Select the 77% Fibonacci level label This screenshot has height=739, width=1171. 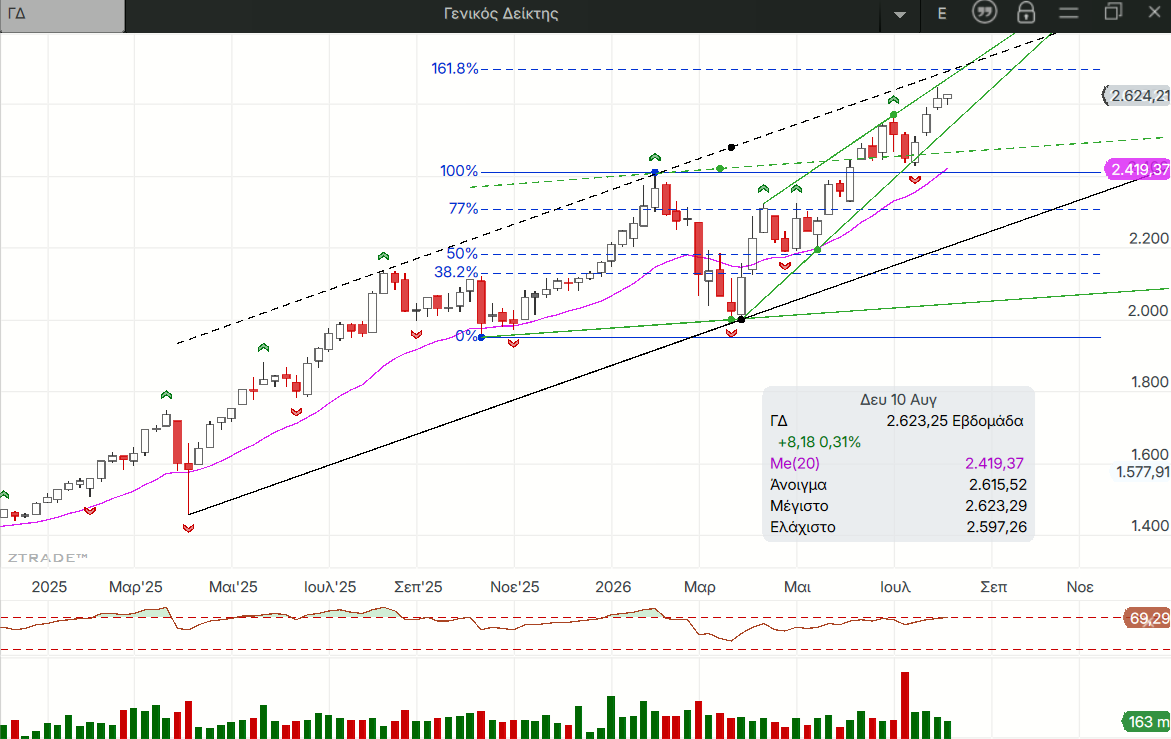463,208
